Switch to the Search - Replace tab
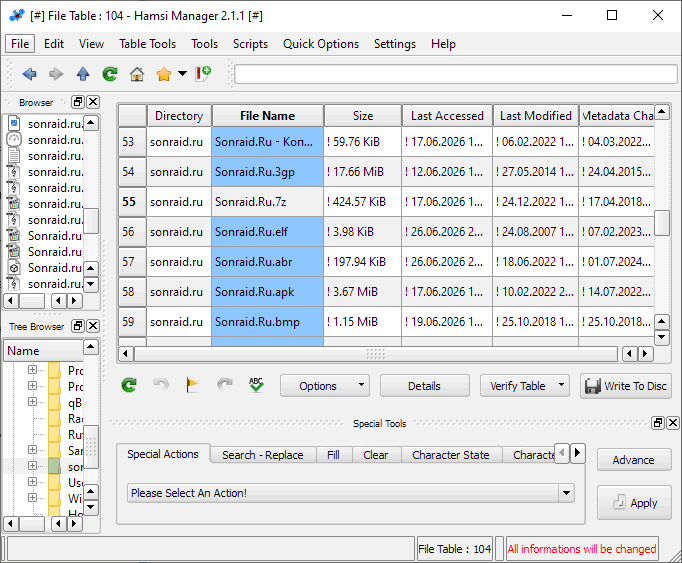The width and height of the screenshot is (682, 563). click(x=263, y=455)
